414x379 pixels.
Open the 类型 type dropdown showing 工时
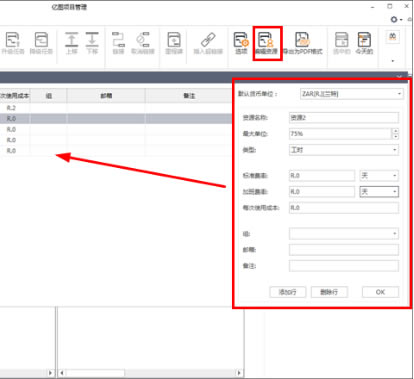(x=343, y=150)
